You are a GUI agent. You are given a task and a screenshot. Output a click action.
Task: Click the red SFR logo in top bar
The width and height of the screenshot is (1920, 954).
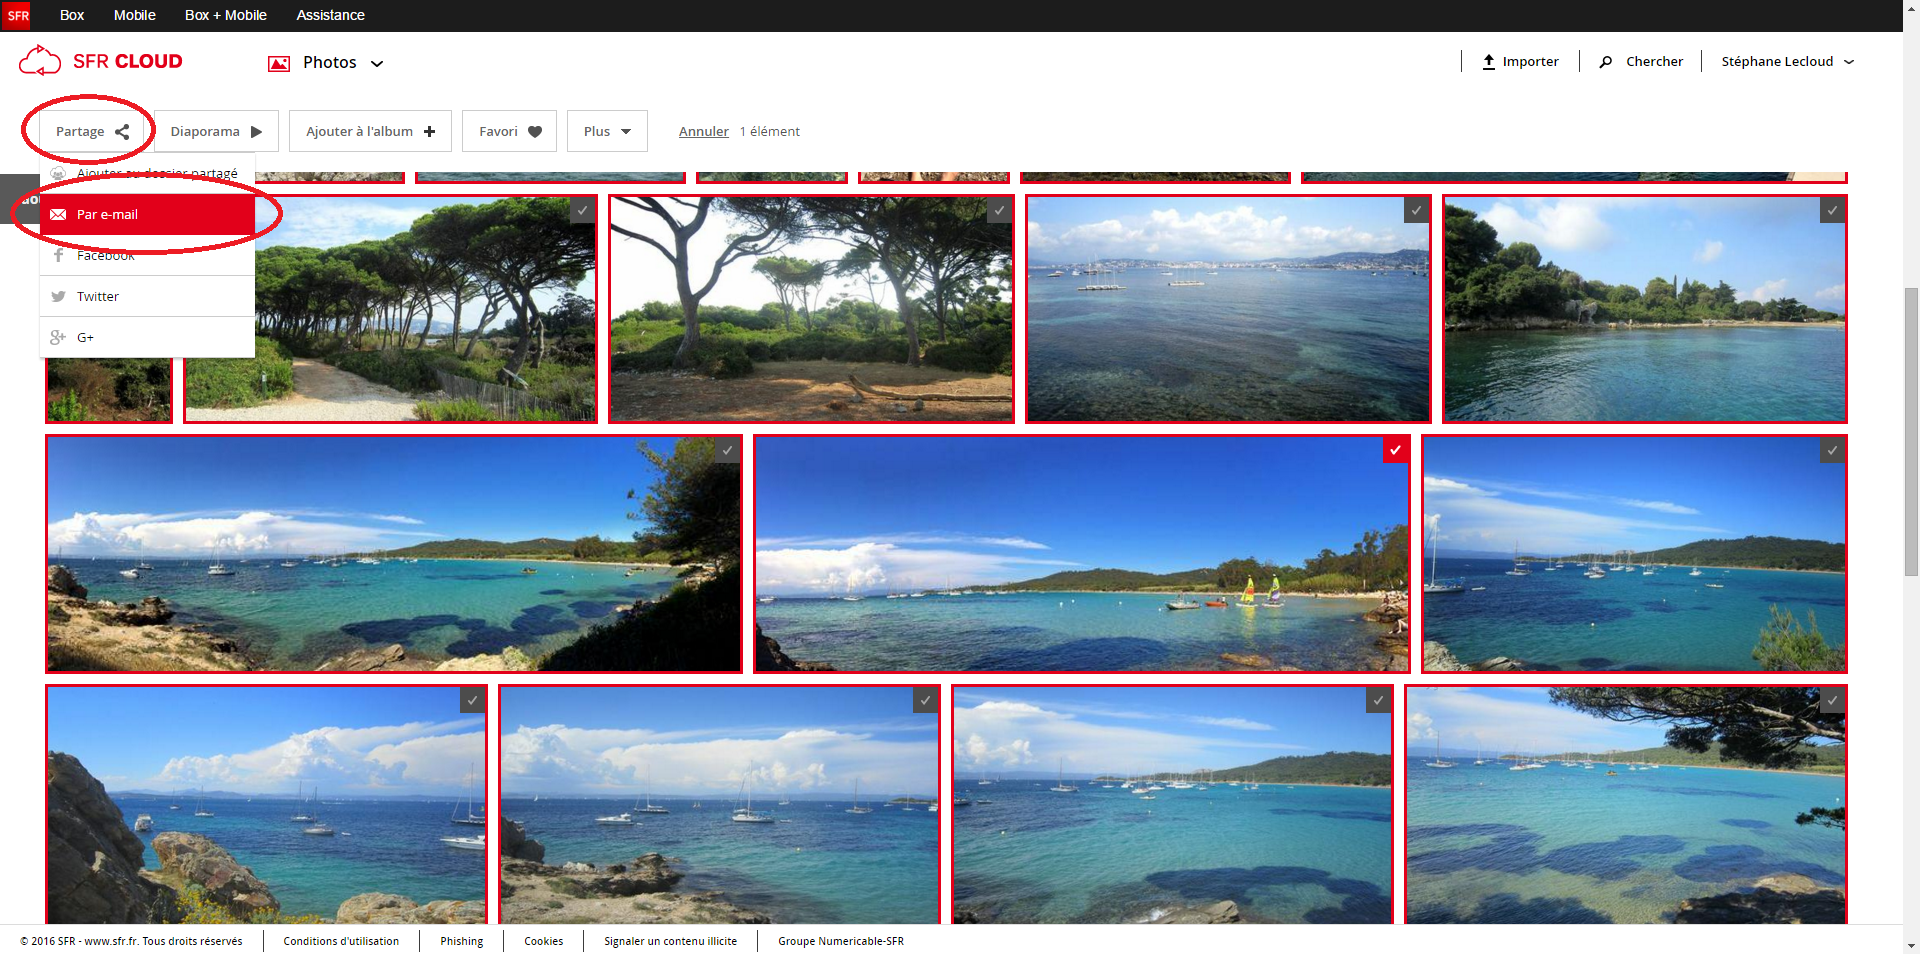click(x=17, y=15)
